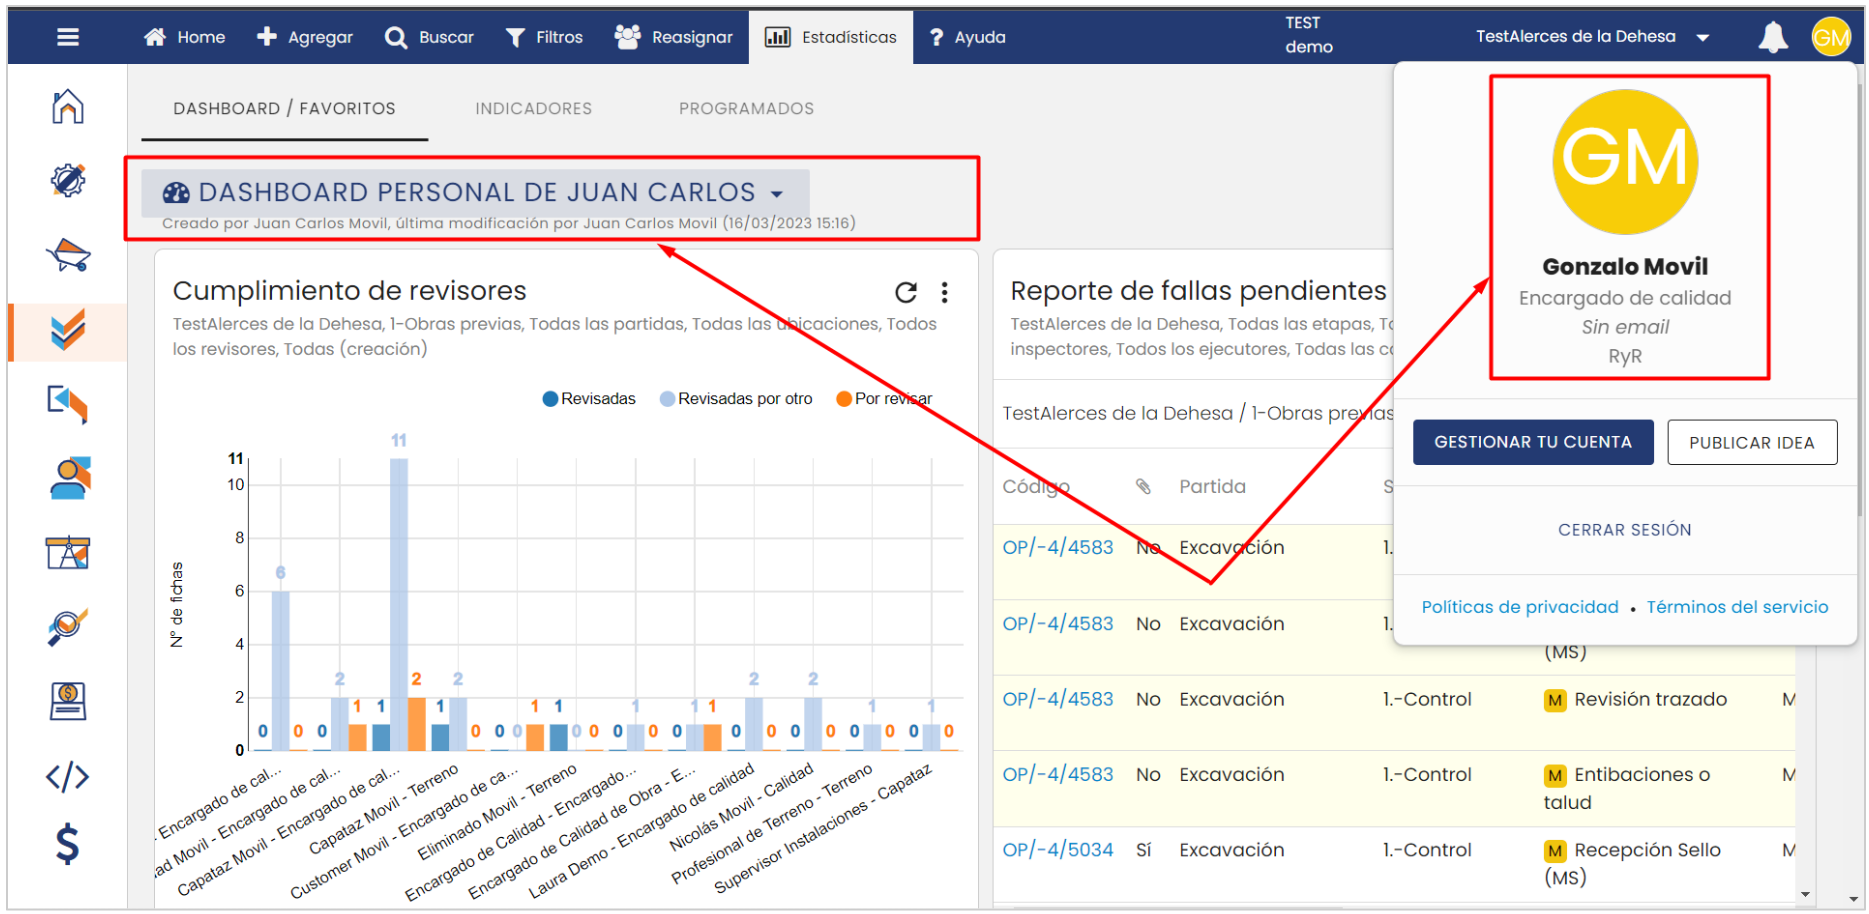Open the code brackets sidebar icon
The width and height of the screenshot is (1869, 914).
68,777
